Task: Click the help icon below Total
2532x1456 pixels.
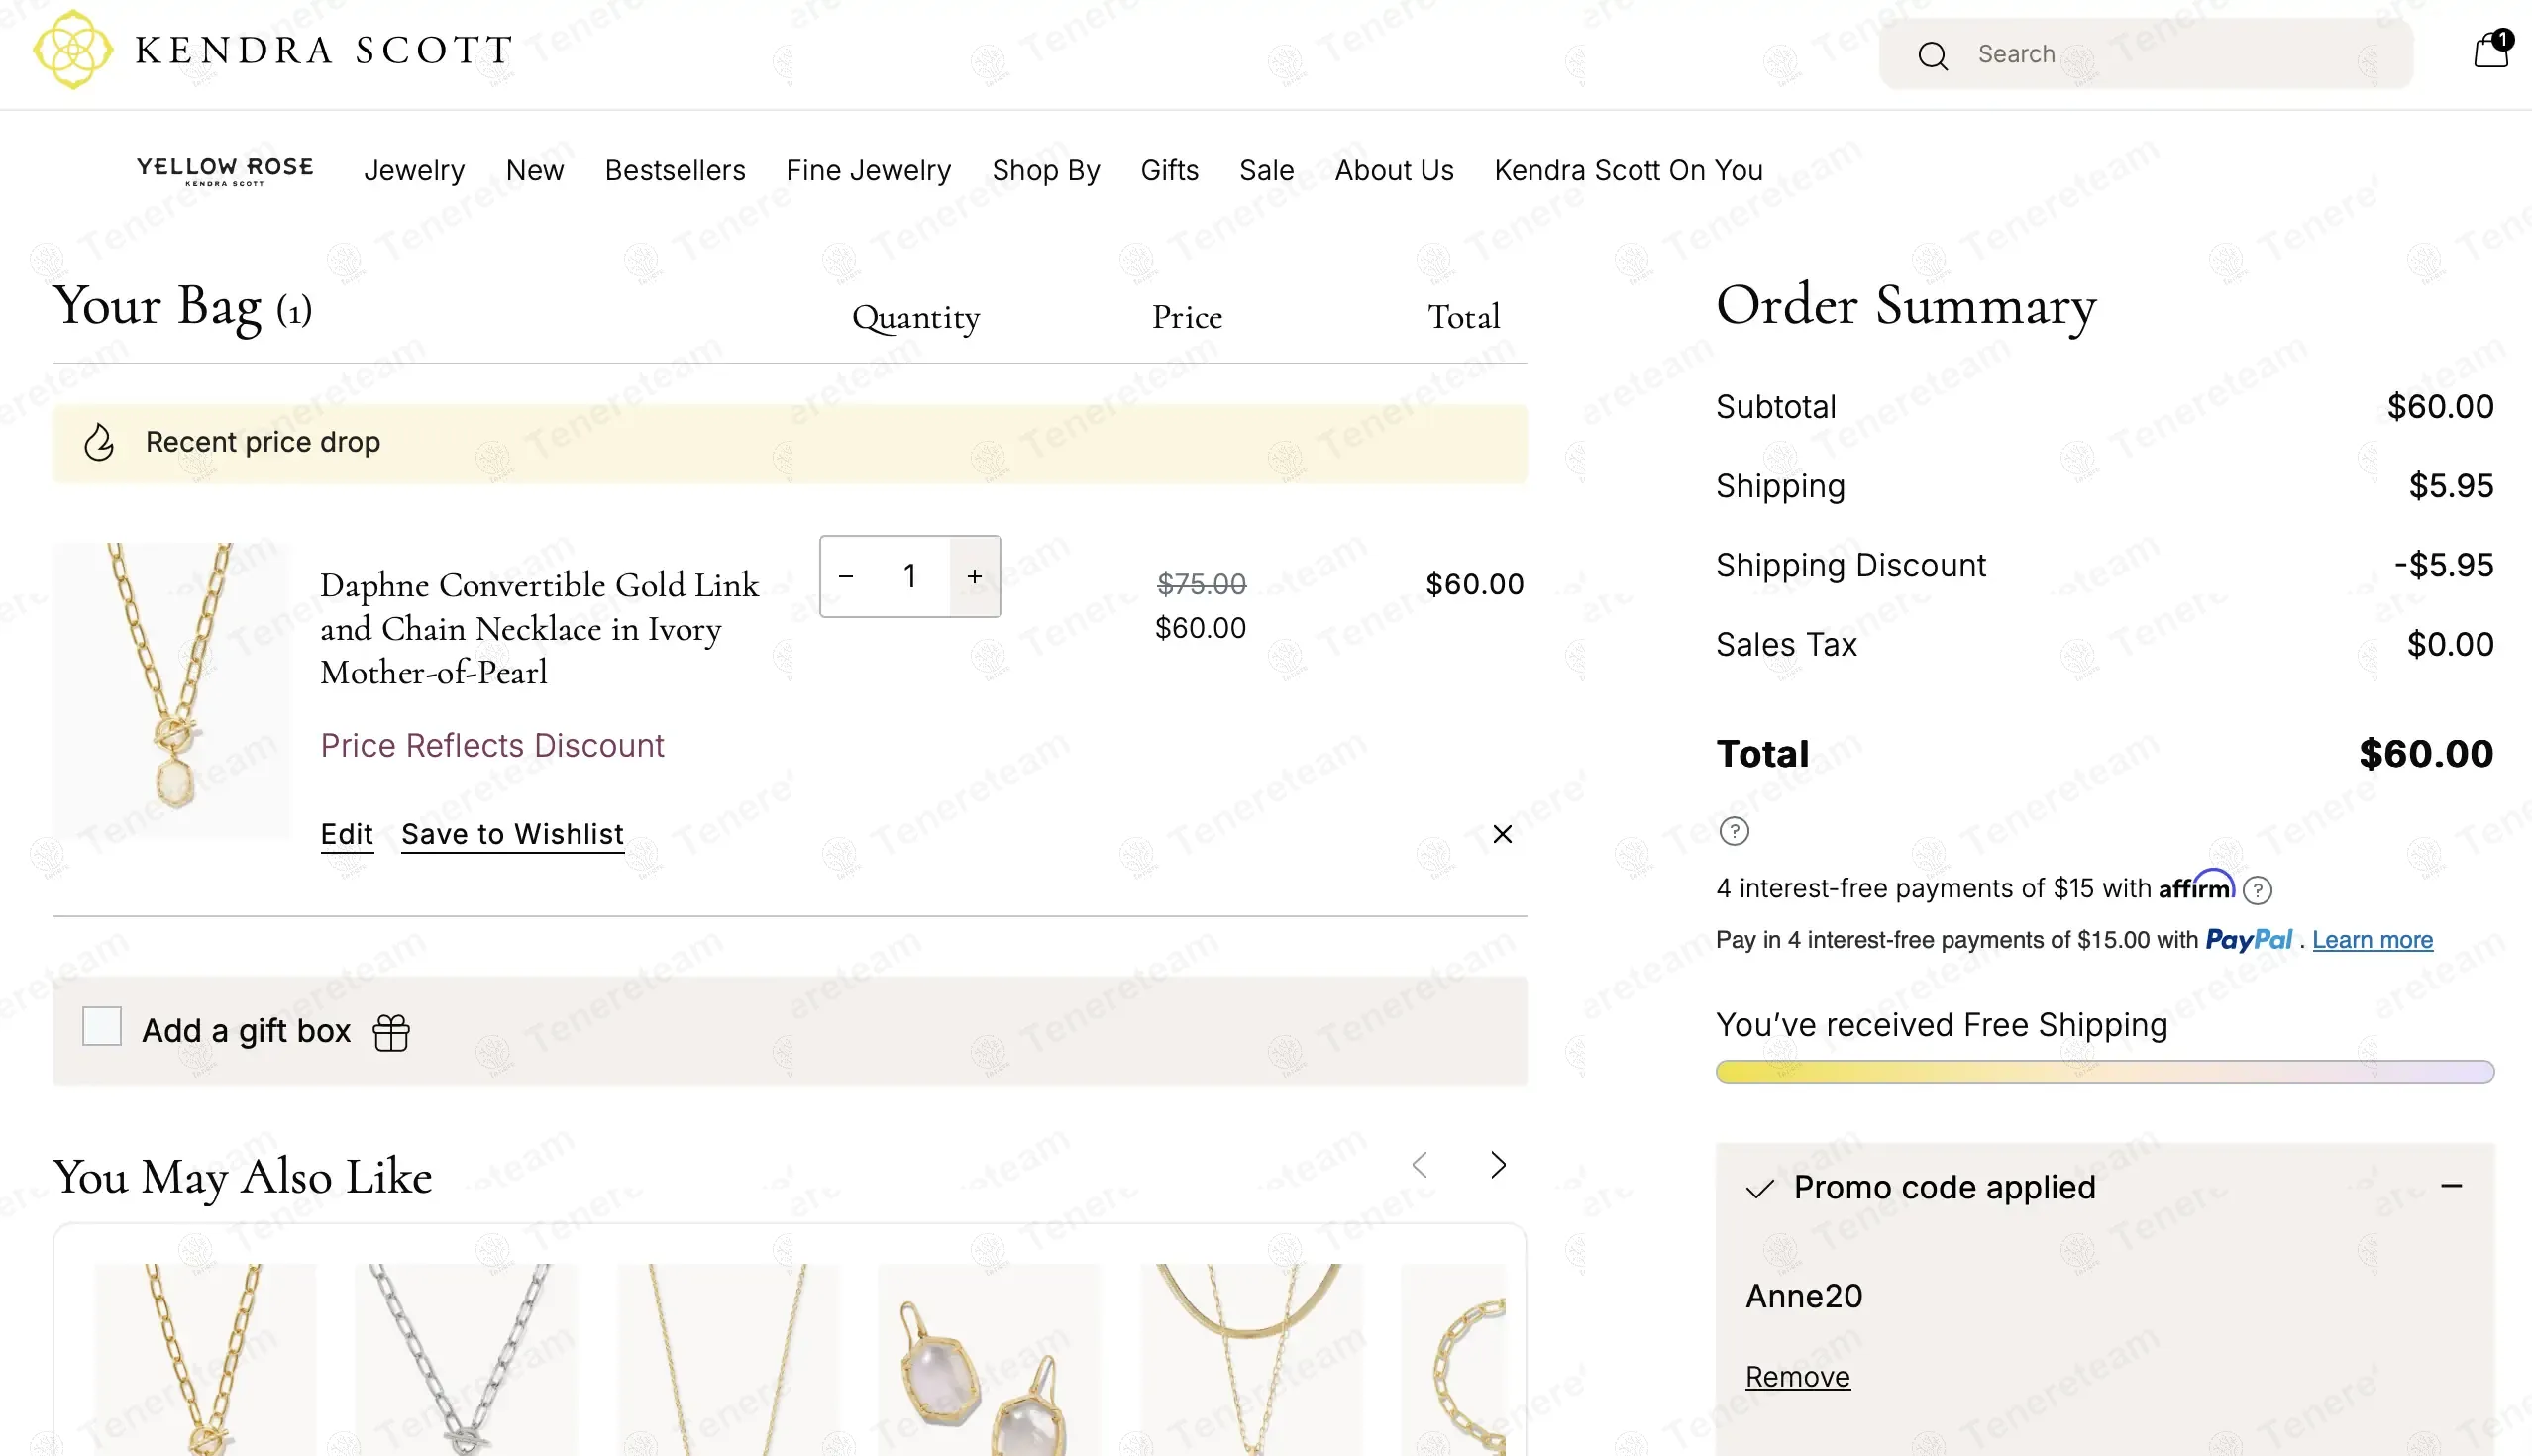Action: coord(1734,831)
